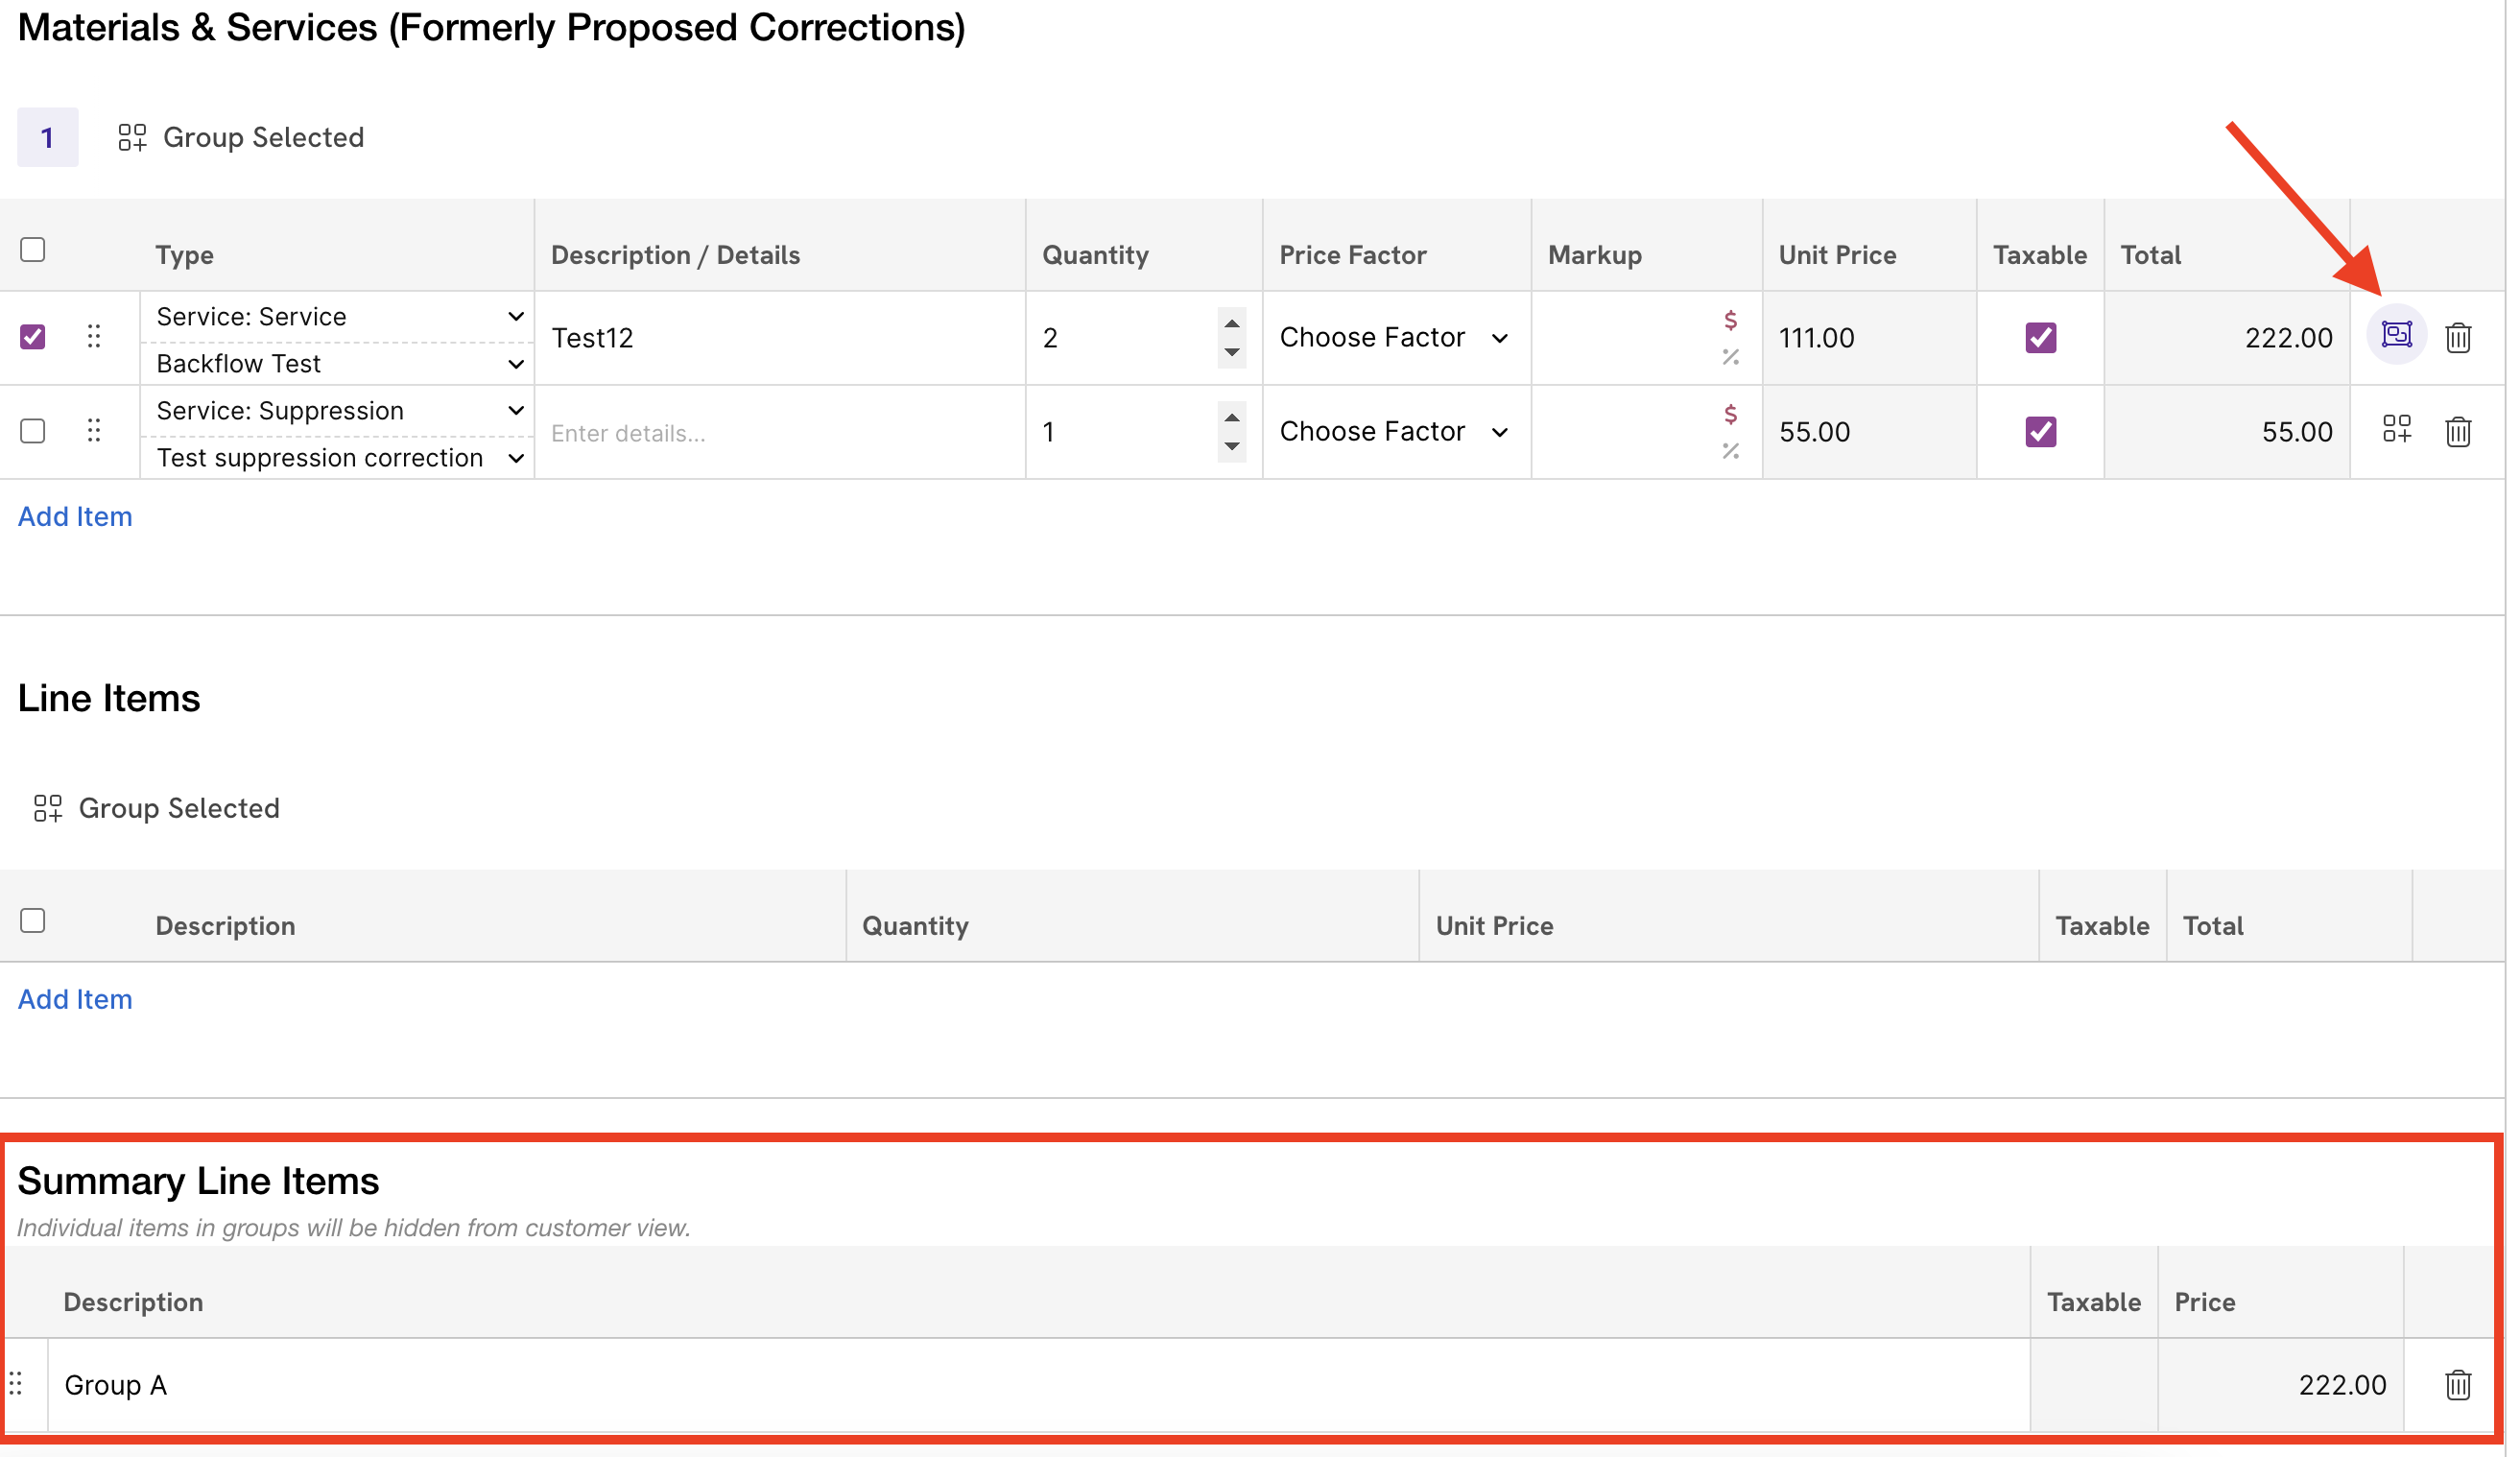Open Choose Factor dropdown on suppression row
2520x1457 pixels.
[1394, 432]
